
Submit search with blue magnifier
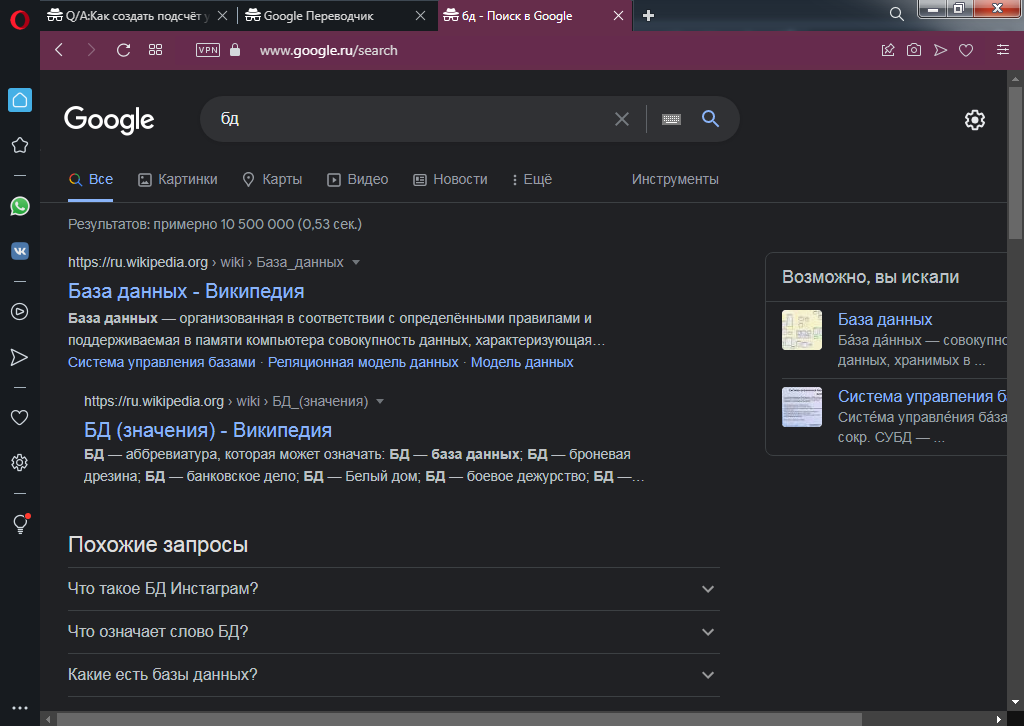click(711, 119)
